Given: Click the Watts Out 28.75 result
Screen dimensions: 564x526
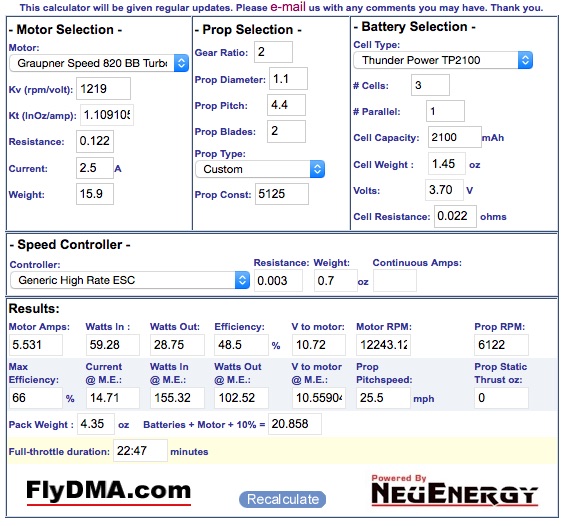Looking at the screenshot, I should [x=177, y=345].
